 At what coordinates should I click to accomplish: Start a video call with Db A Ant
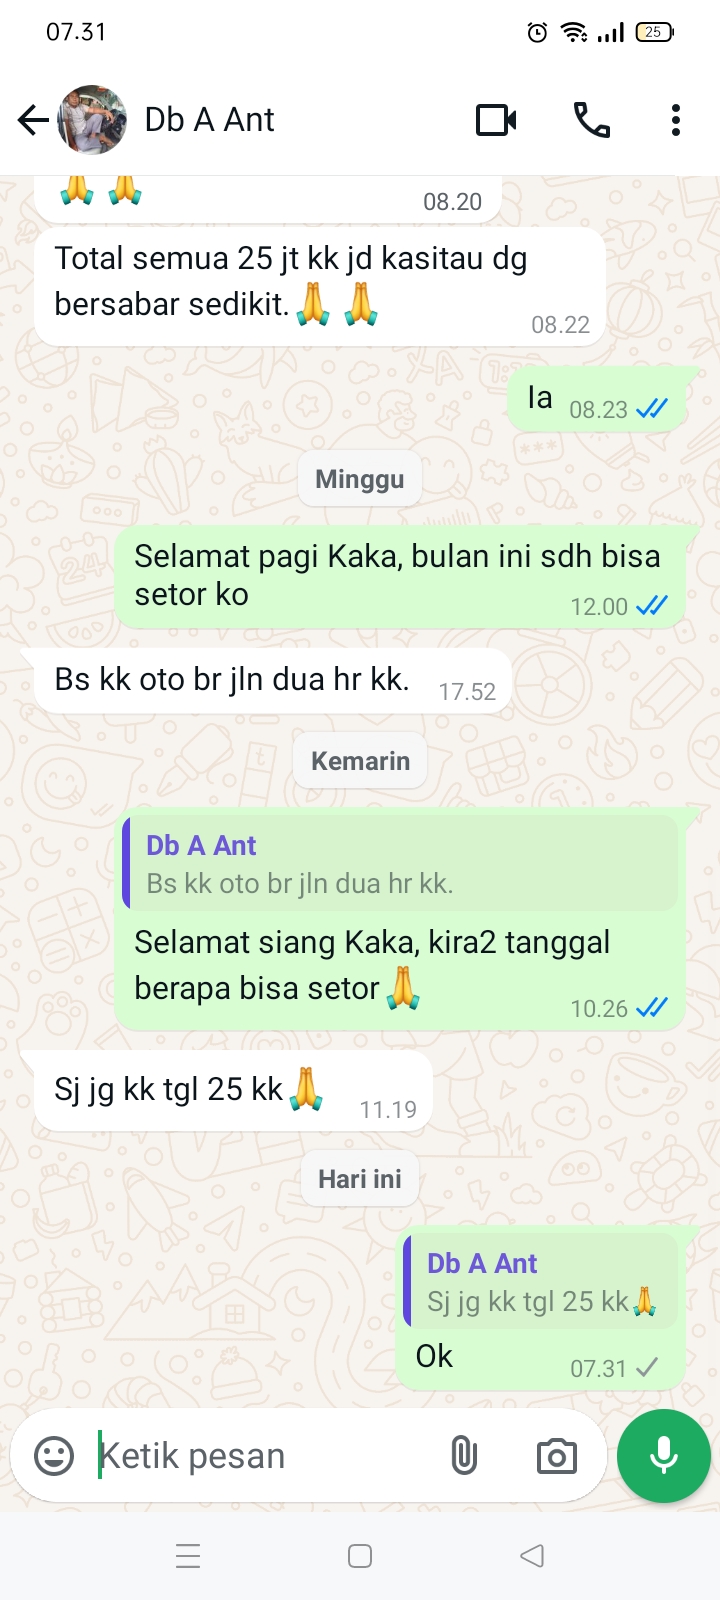click(496, 120)
